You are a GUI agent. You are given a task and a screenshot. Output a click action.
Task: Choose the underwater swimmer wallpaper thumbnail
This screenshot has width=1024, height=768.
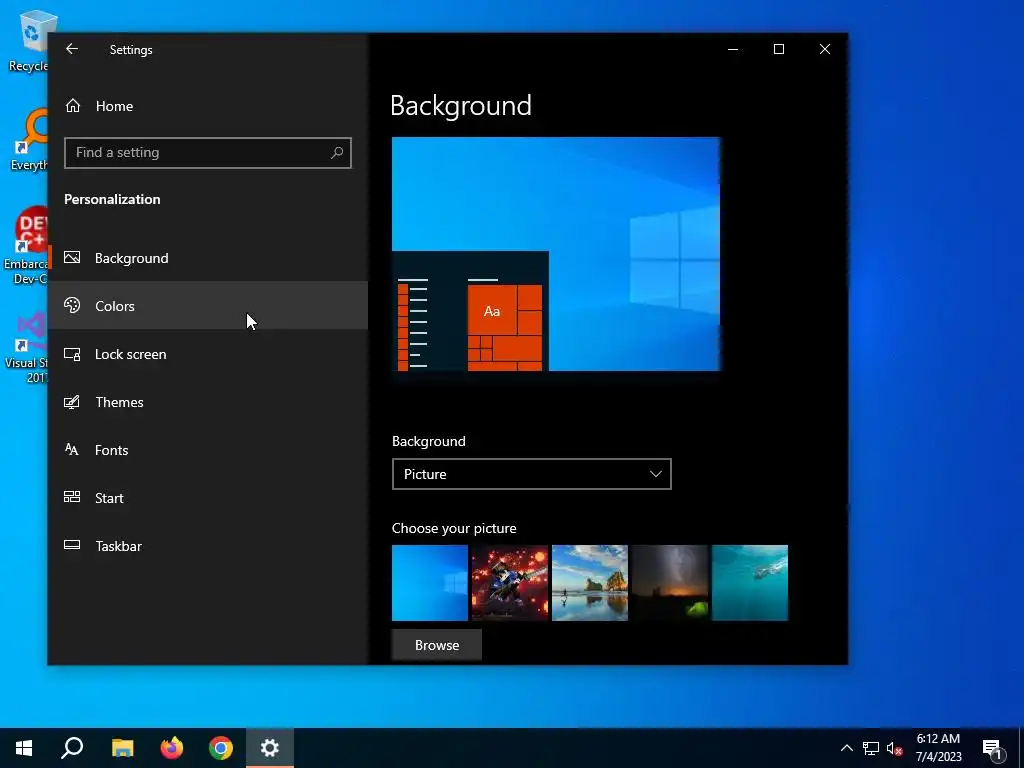point(750,583)
